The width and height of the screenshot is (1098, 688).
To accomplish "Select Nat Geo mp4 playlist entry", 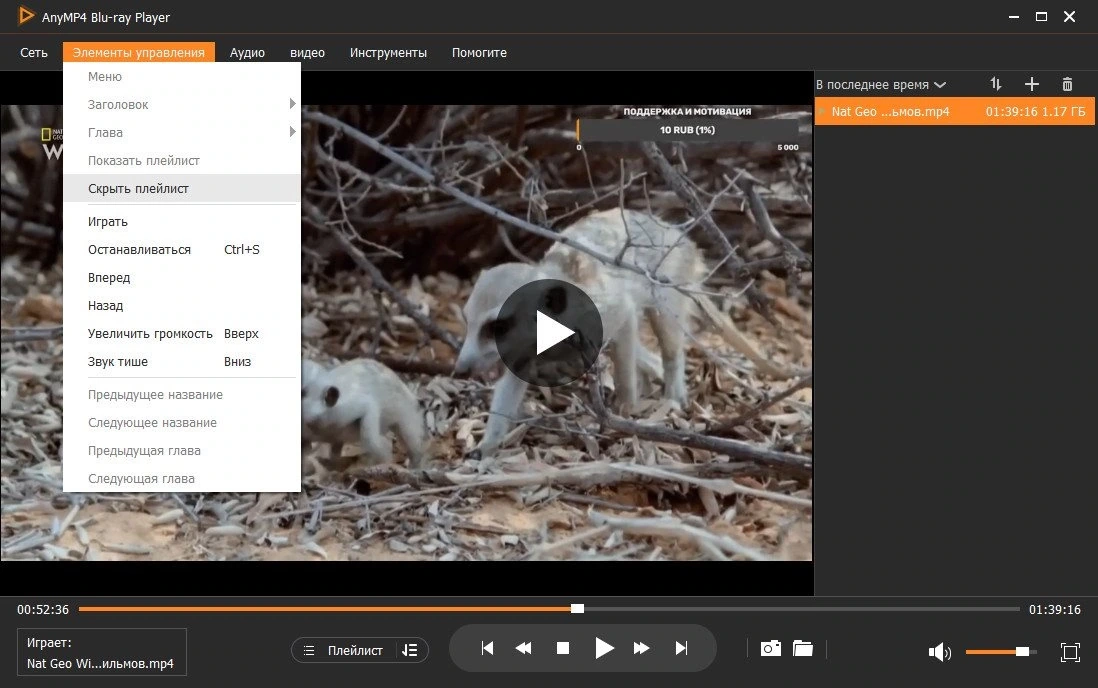I will 954,111.
